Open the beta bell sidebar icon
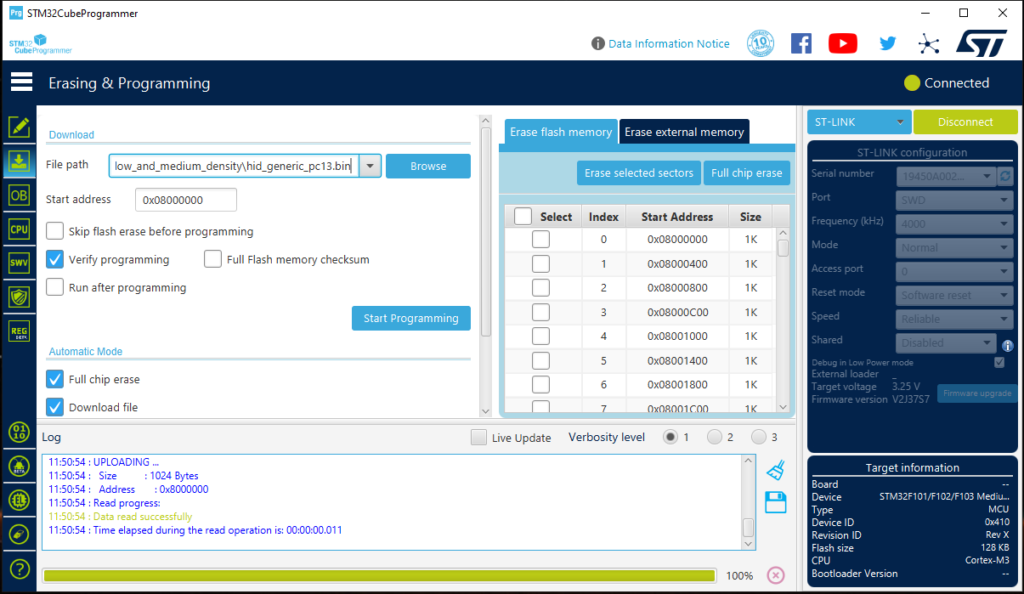This screenshot has height=594, width=1024. coord(19,466)
